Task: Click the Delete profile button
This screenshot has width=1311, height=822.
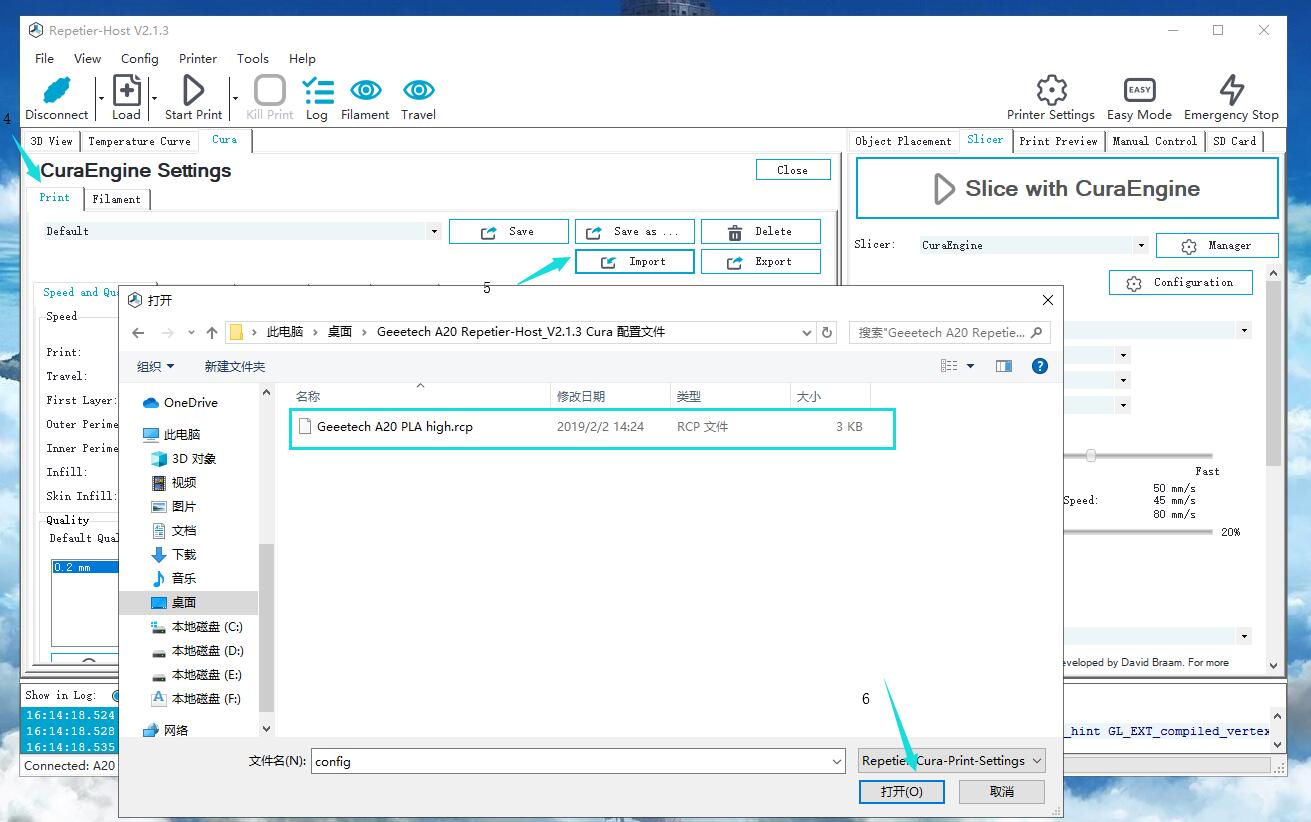Action: (761, 232)
